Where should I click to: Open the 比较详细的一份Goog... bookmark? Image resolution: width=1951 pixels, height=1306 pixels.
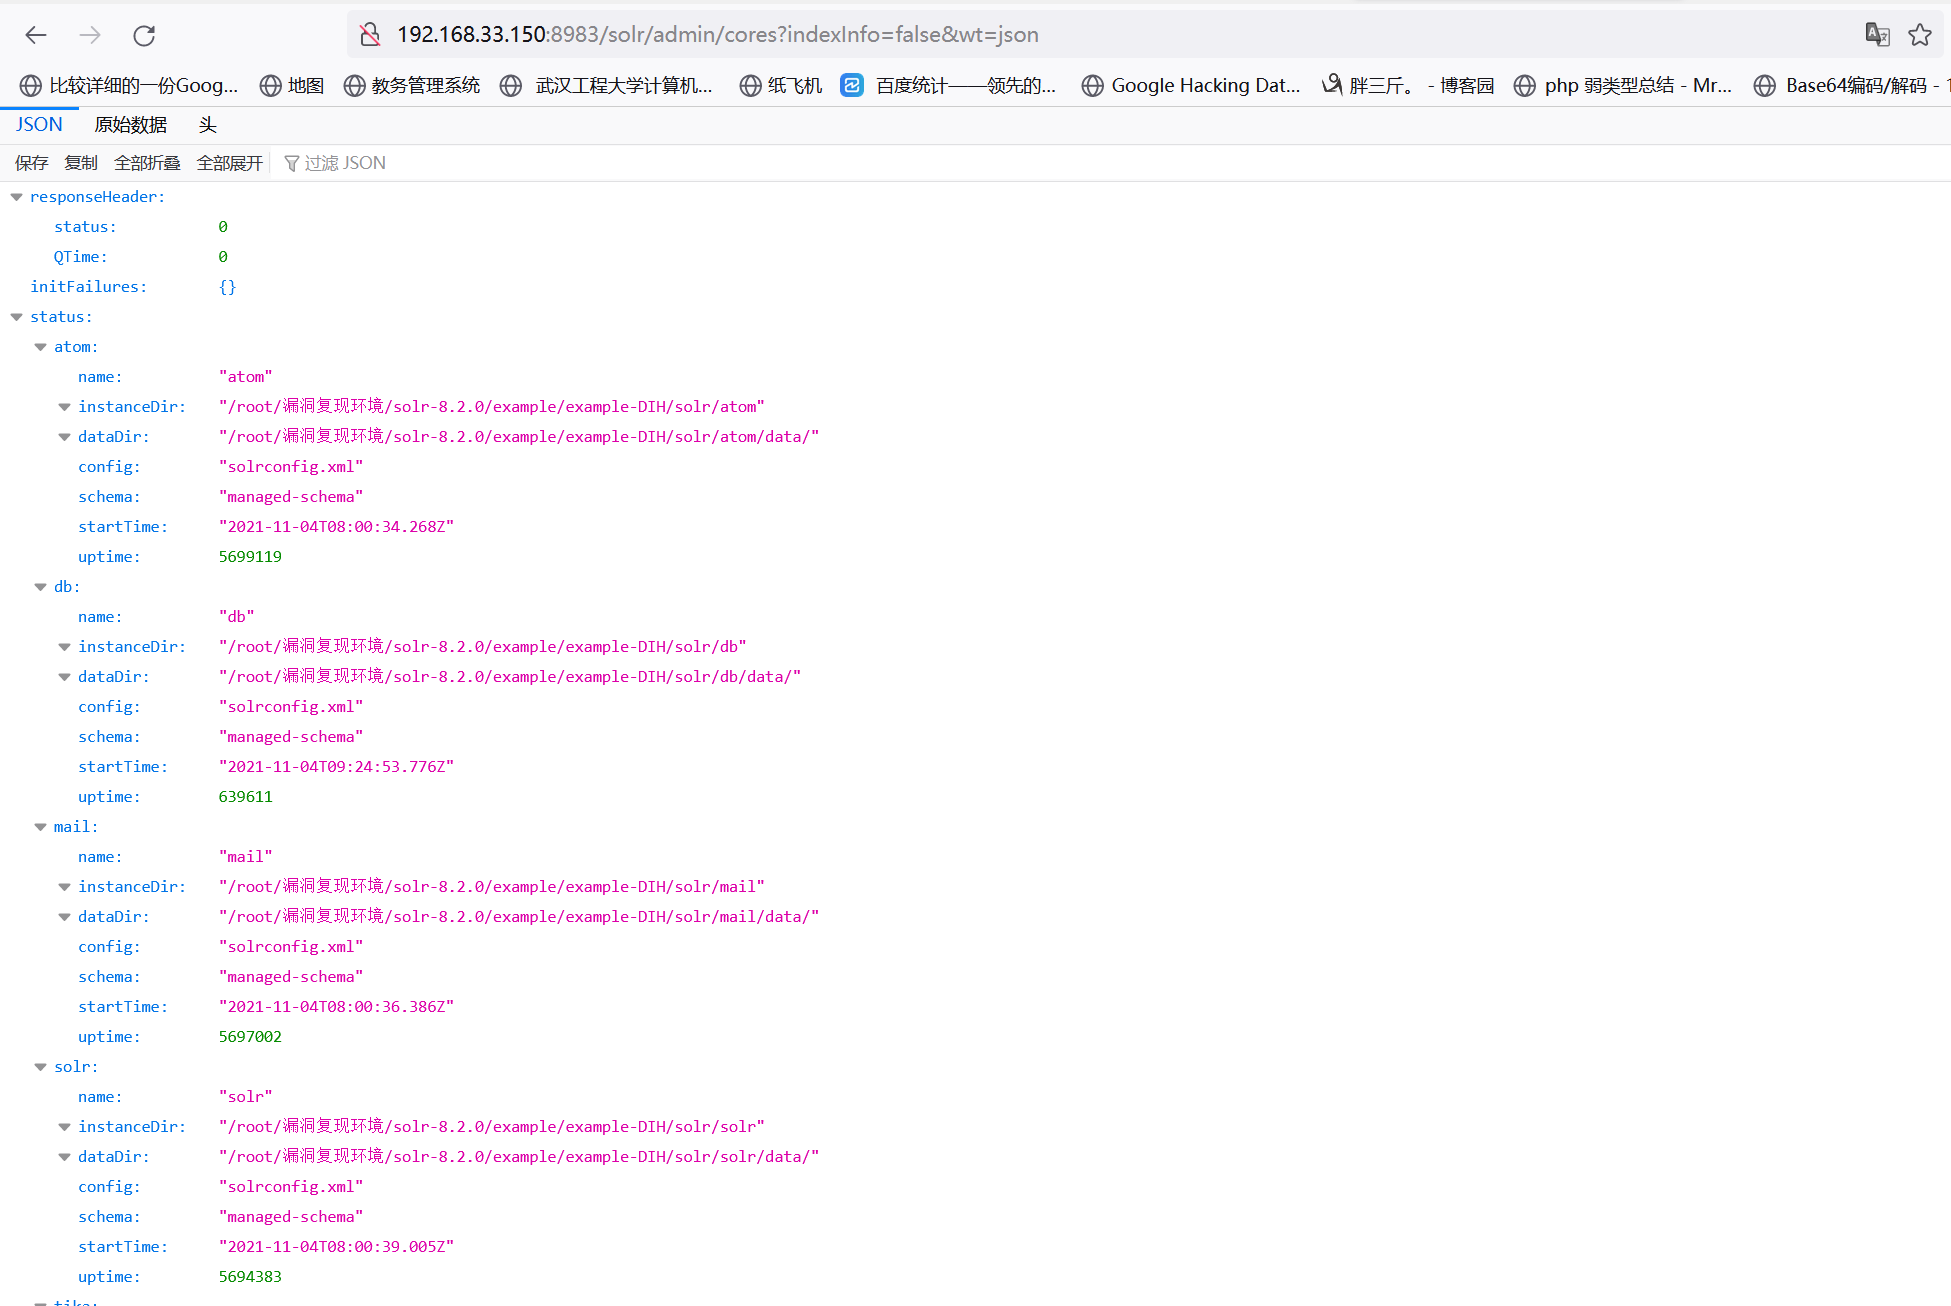(129, 86)
